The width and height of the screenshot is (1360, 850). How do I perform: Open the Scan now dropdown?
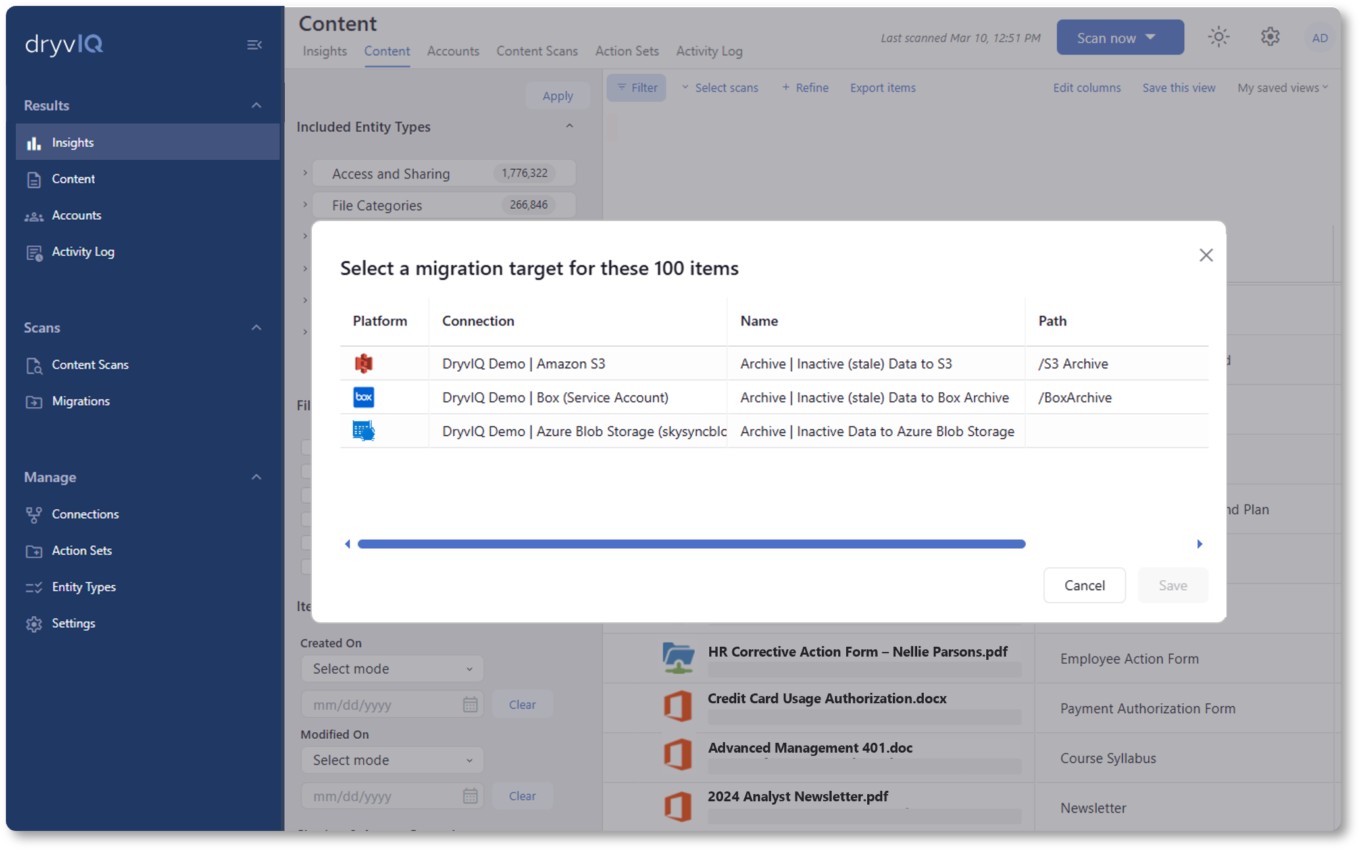tap(1120, 38)
